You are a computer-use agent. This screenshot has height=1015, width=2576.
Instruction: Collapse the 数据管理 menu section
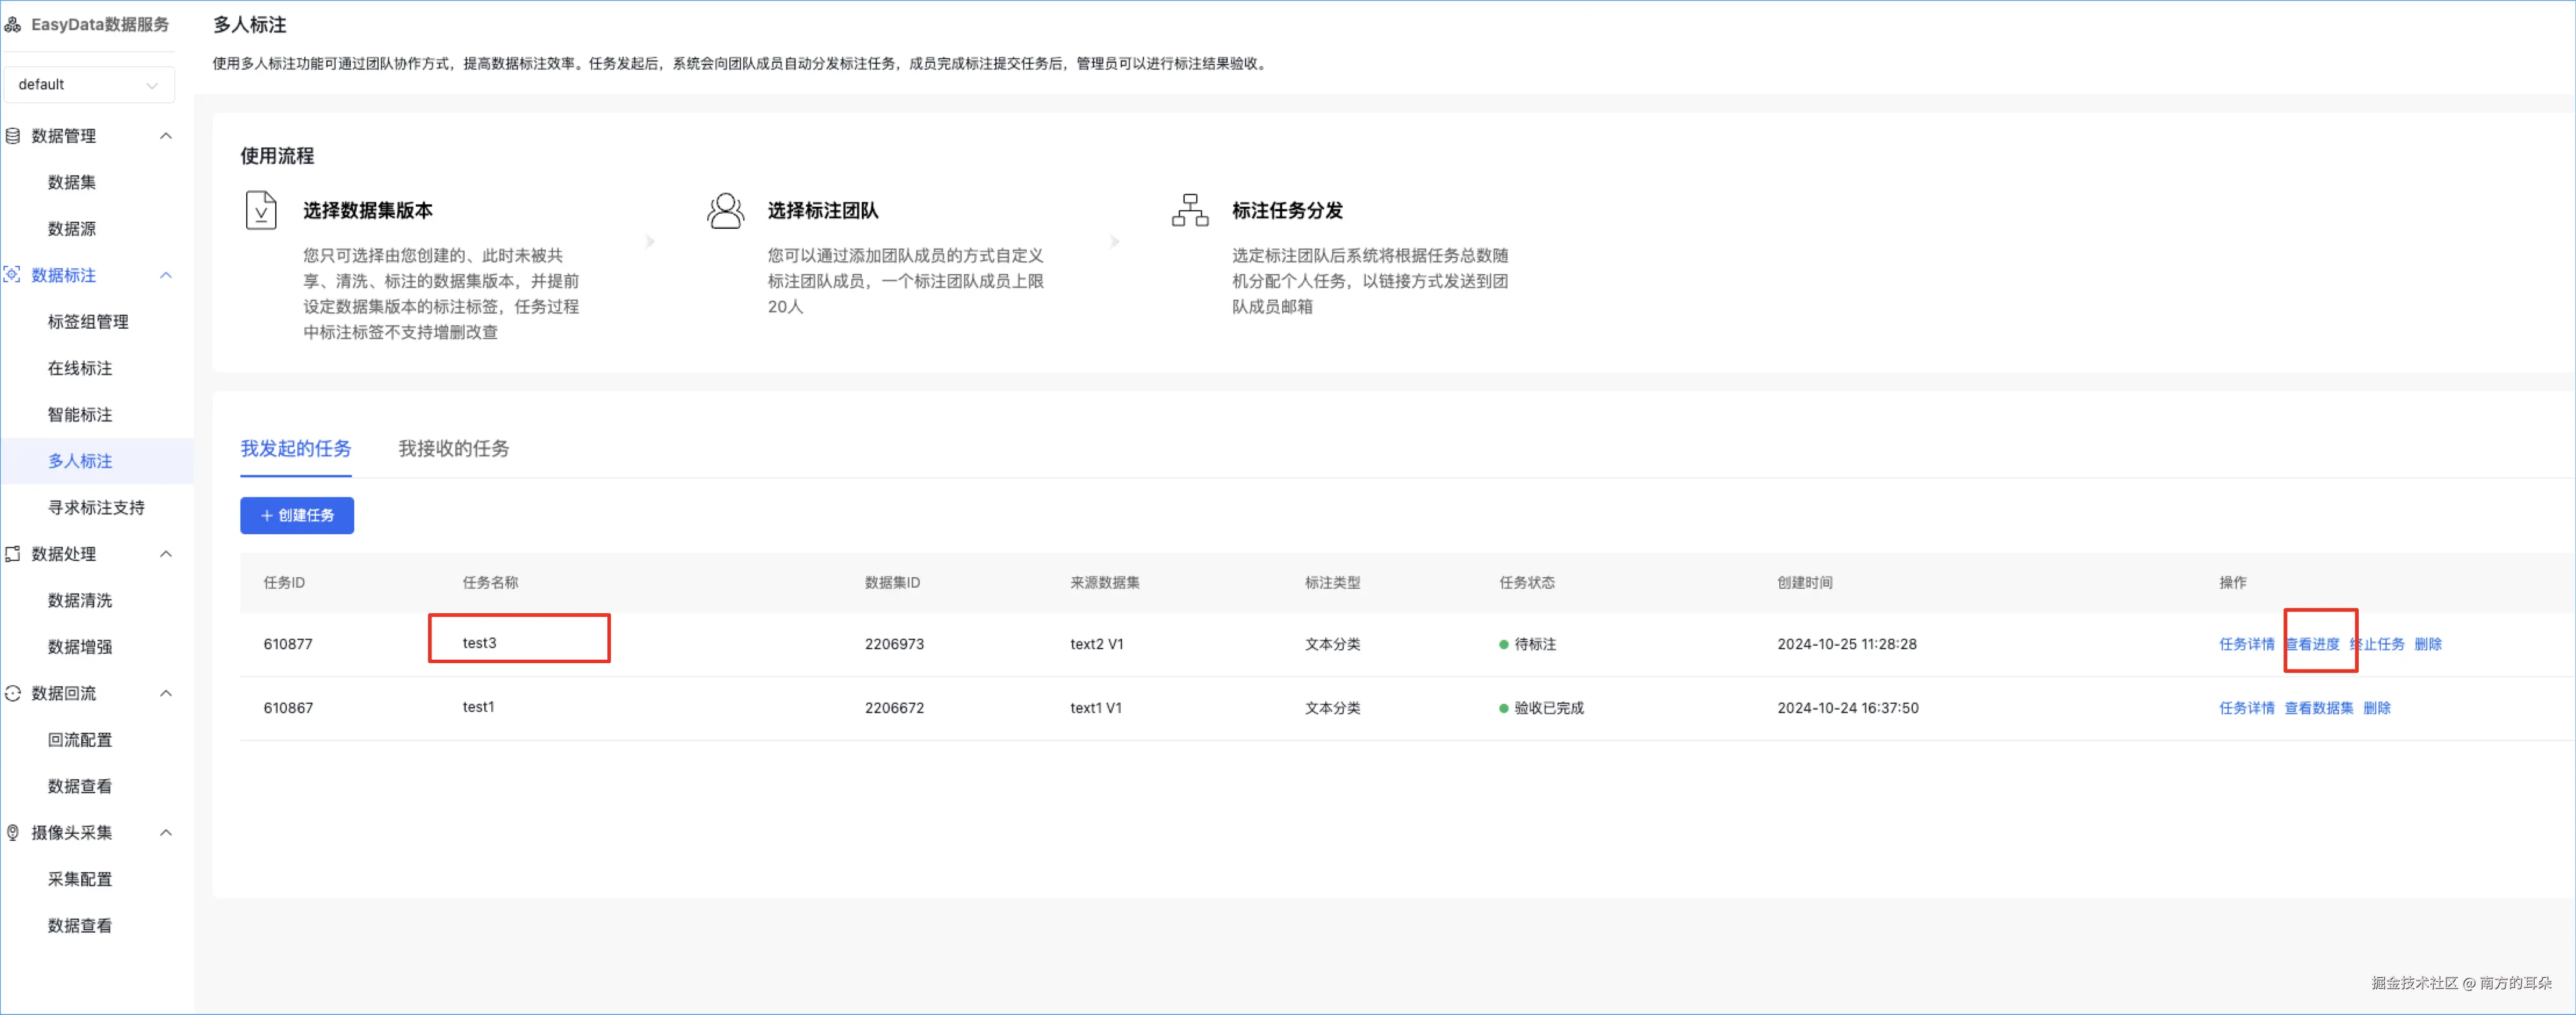click(x=166, y=136)
